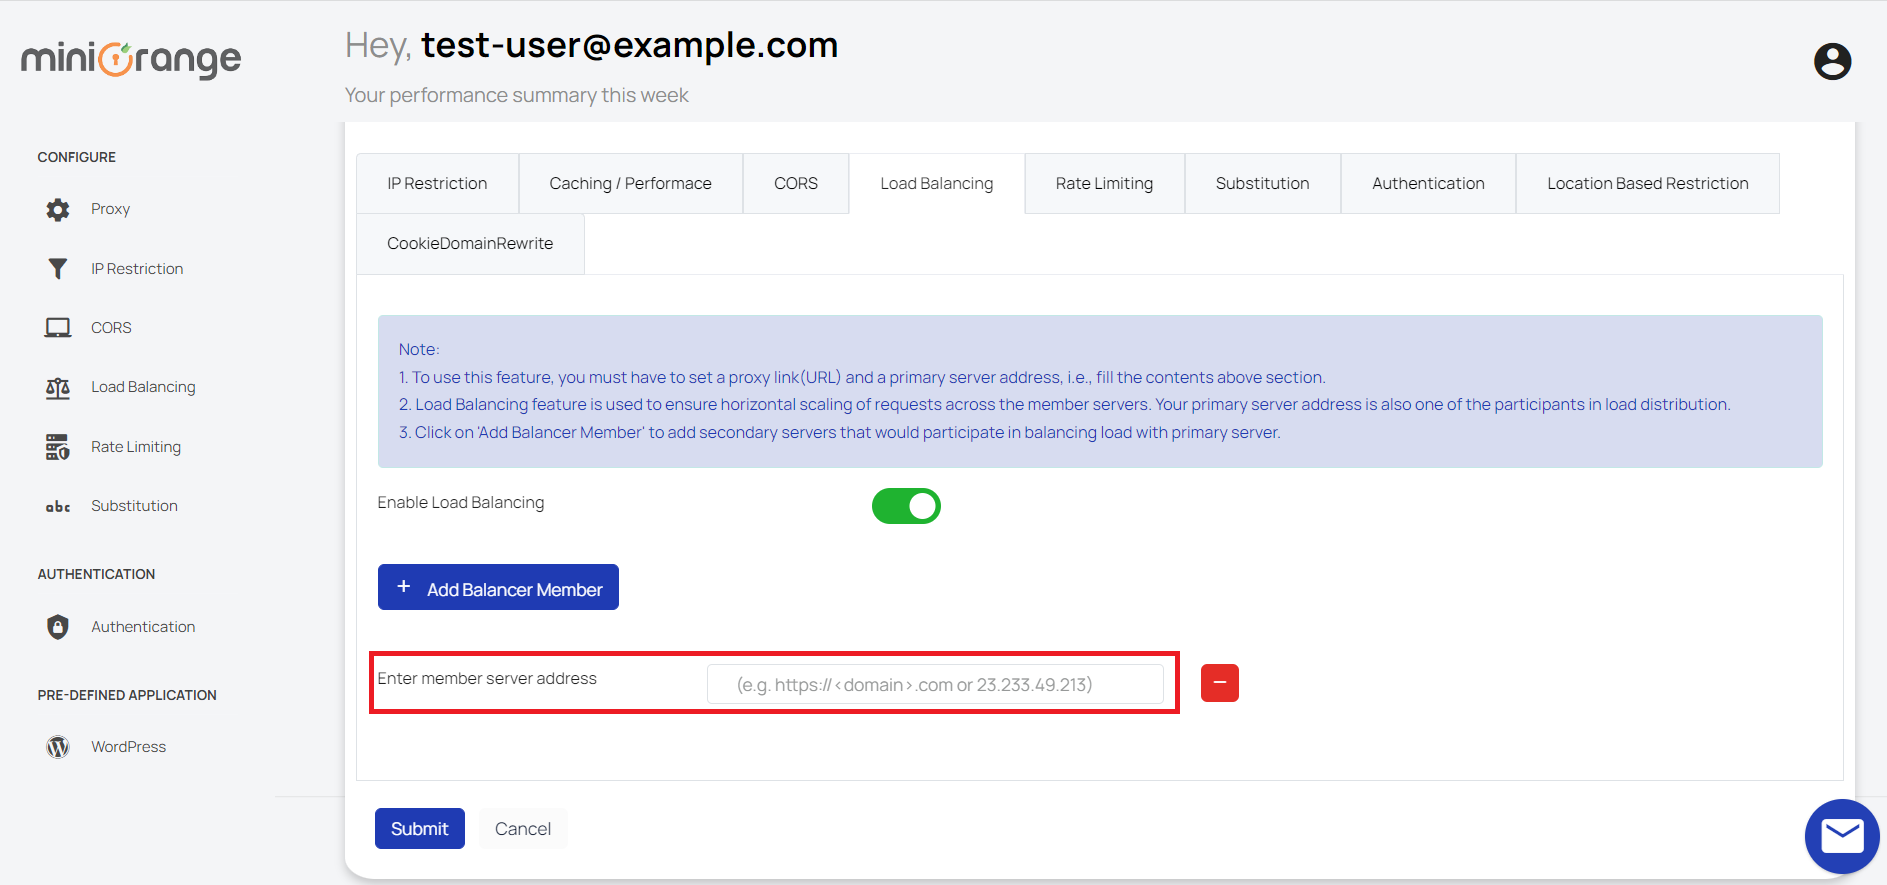Remove member row with red minus button
1887x885 pixels.
(x=1220, y=683)
